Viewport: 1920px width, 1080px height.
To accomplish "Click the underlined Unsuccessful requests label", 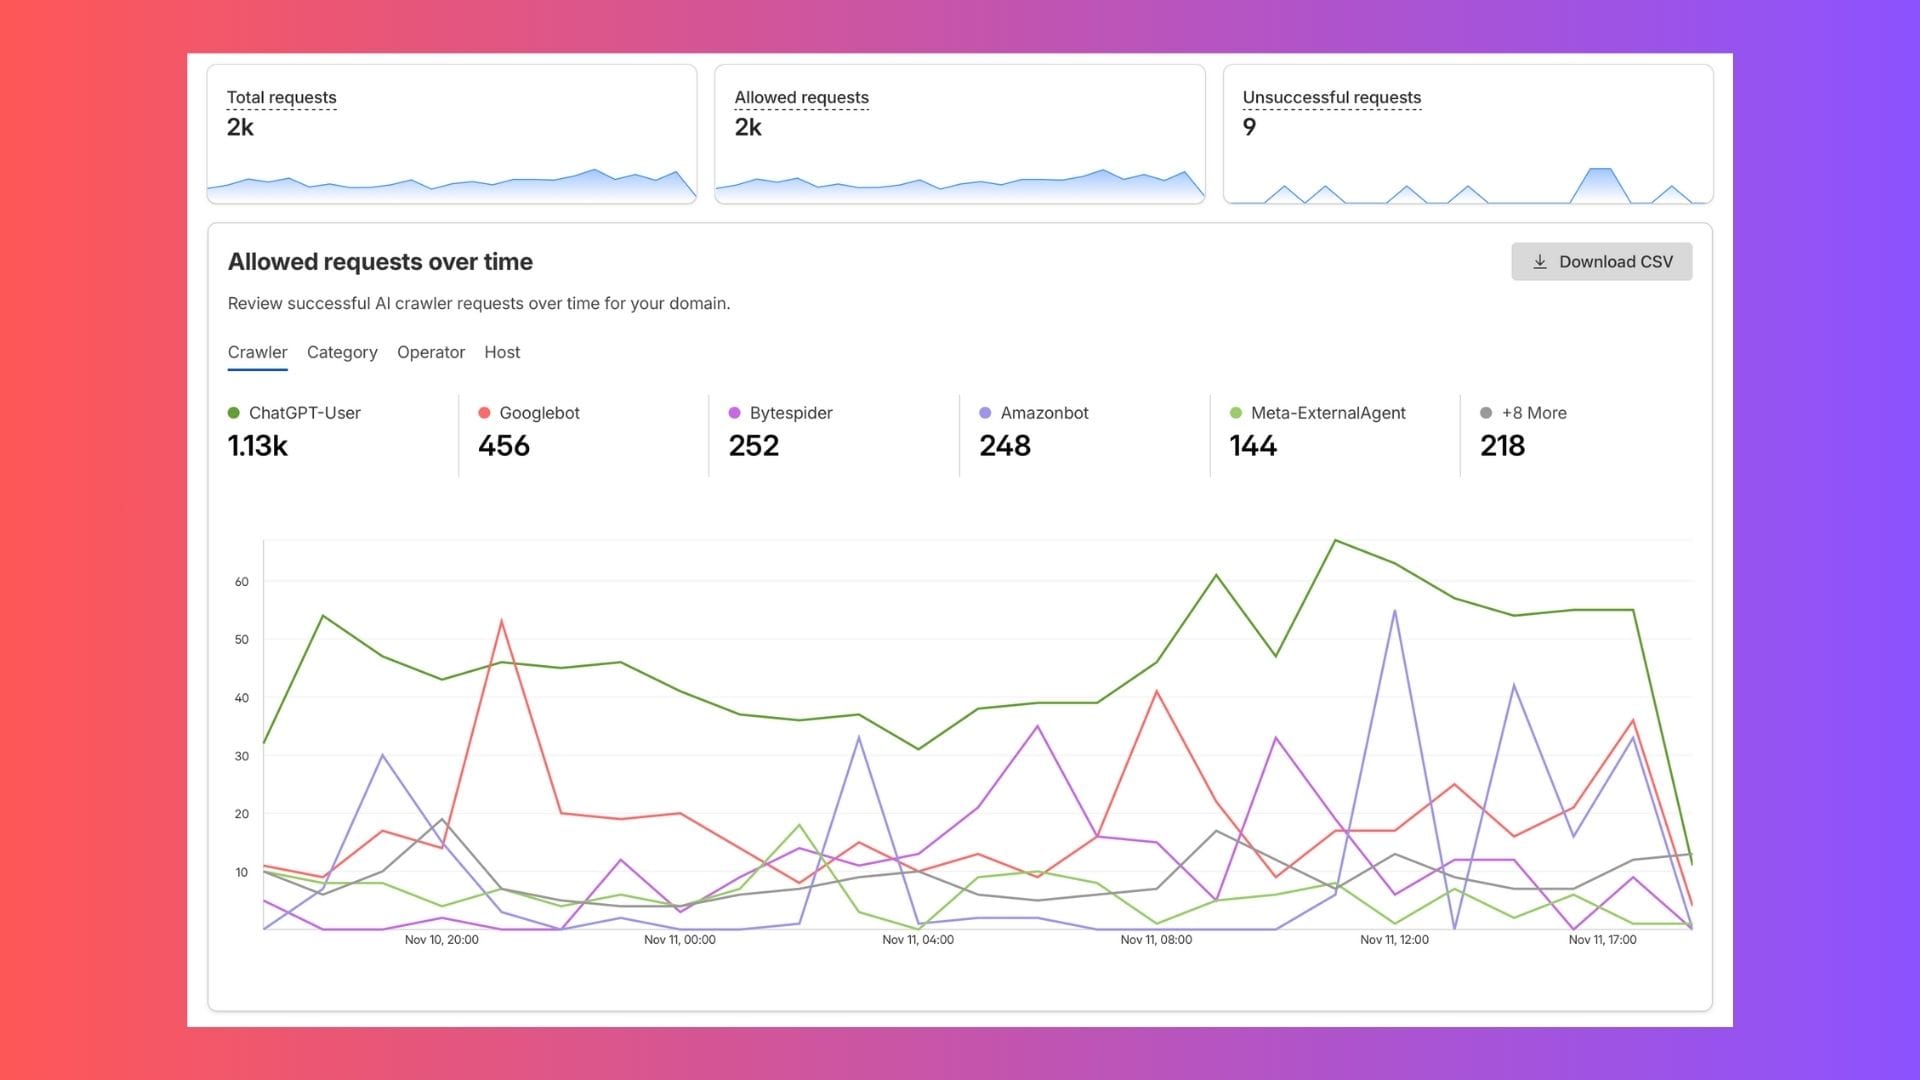I will (x=1331, y=97).
